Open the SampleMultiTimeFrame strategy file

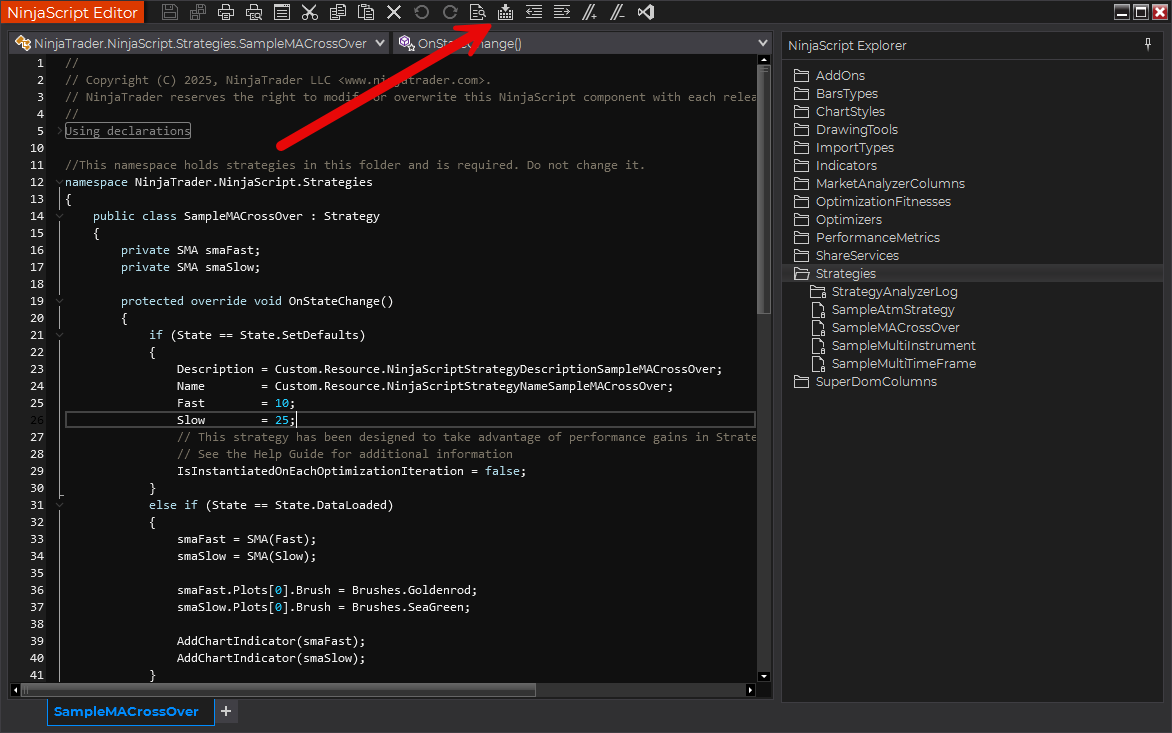point(903,364)
